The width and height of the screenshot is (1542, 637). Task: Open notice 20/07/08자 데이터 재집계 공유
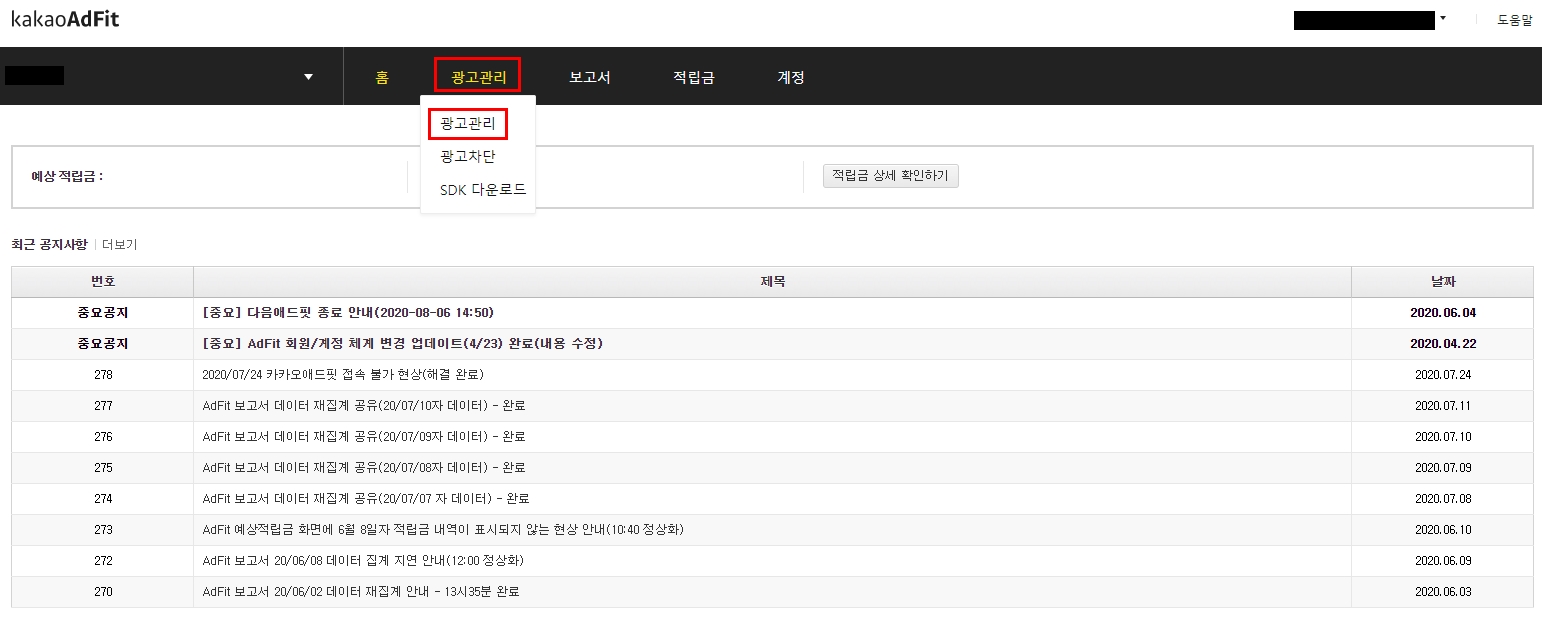tap(364, 468)
